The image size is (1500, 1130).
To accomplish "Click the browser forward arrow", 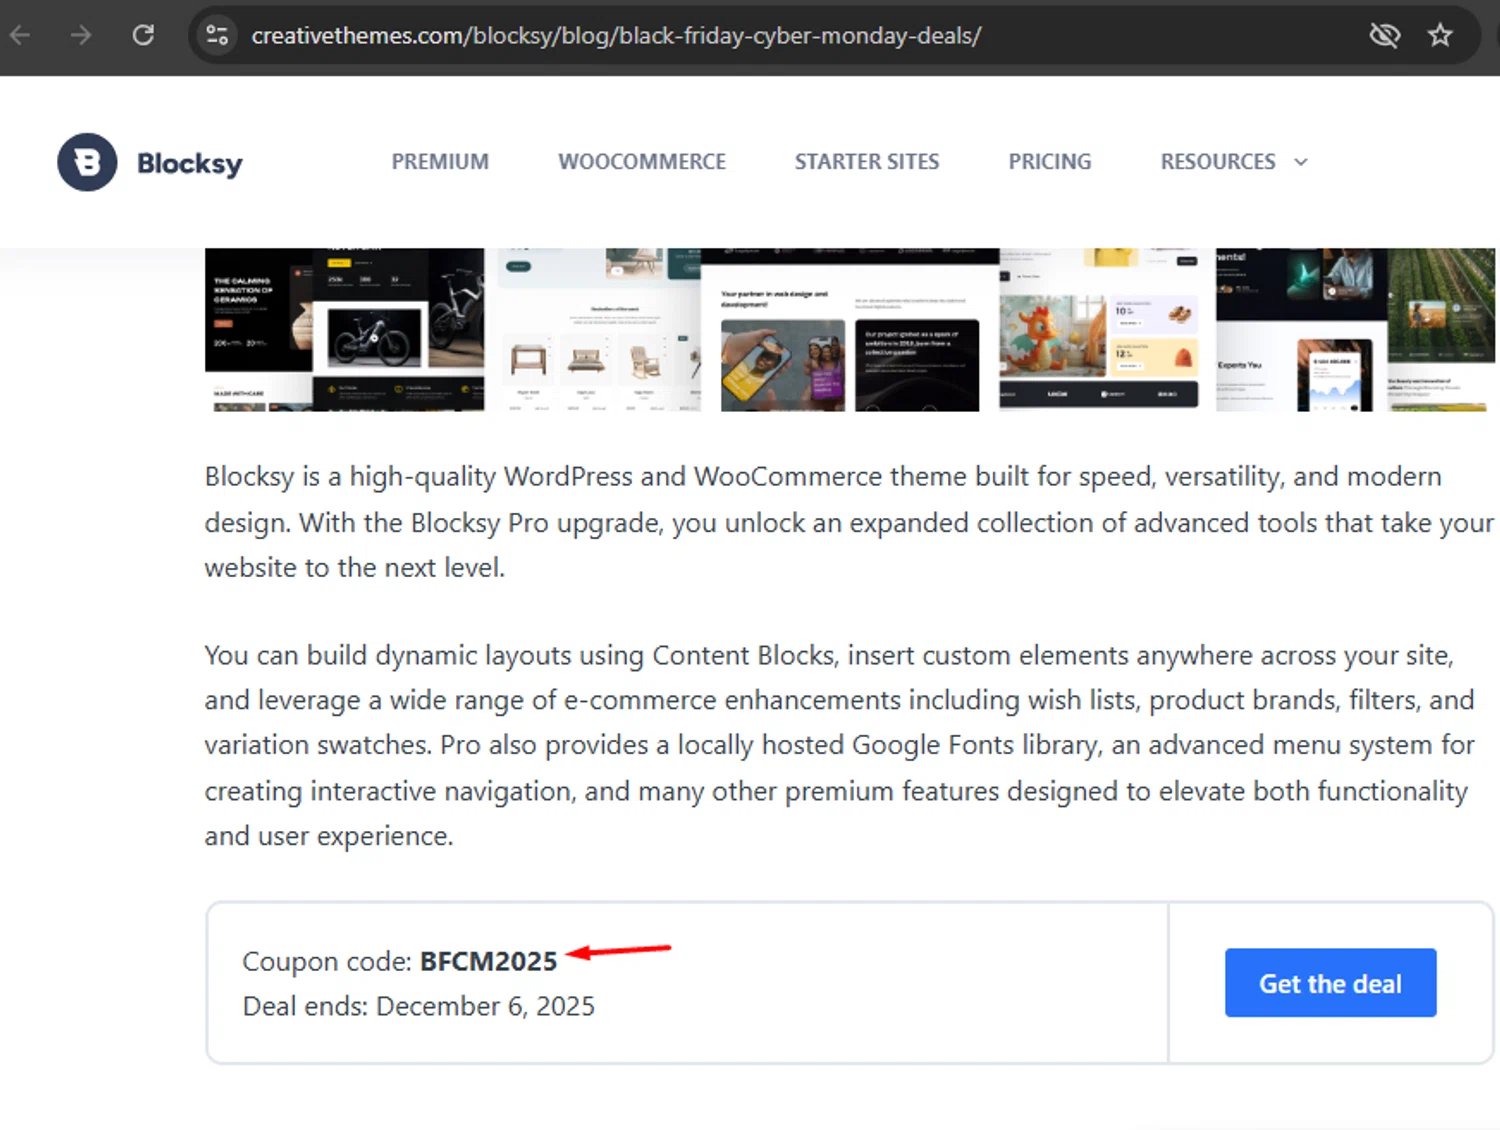I will click(81, 35).
